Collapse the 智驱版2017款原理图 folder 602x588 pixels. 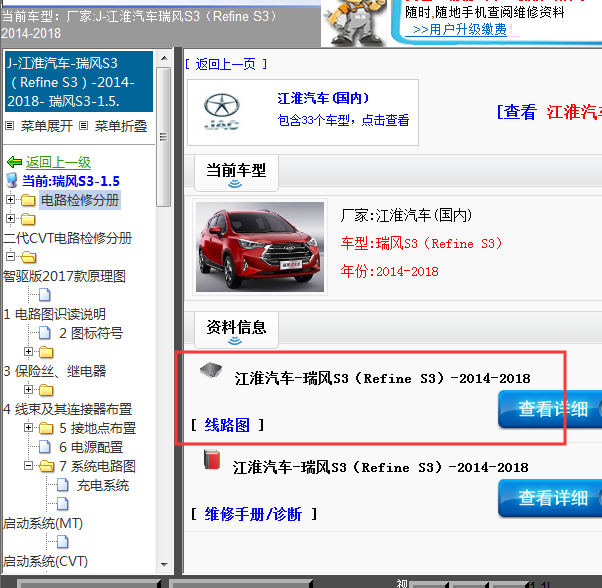[10, 256]
